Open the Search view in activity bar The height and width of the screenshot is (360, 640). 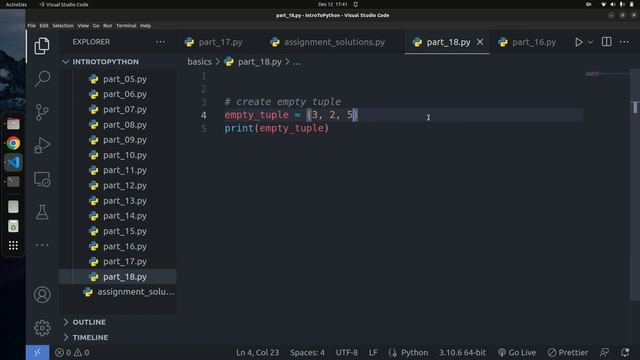pos(42,78)
